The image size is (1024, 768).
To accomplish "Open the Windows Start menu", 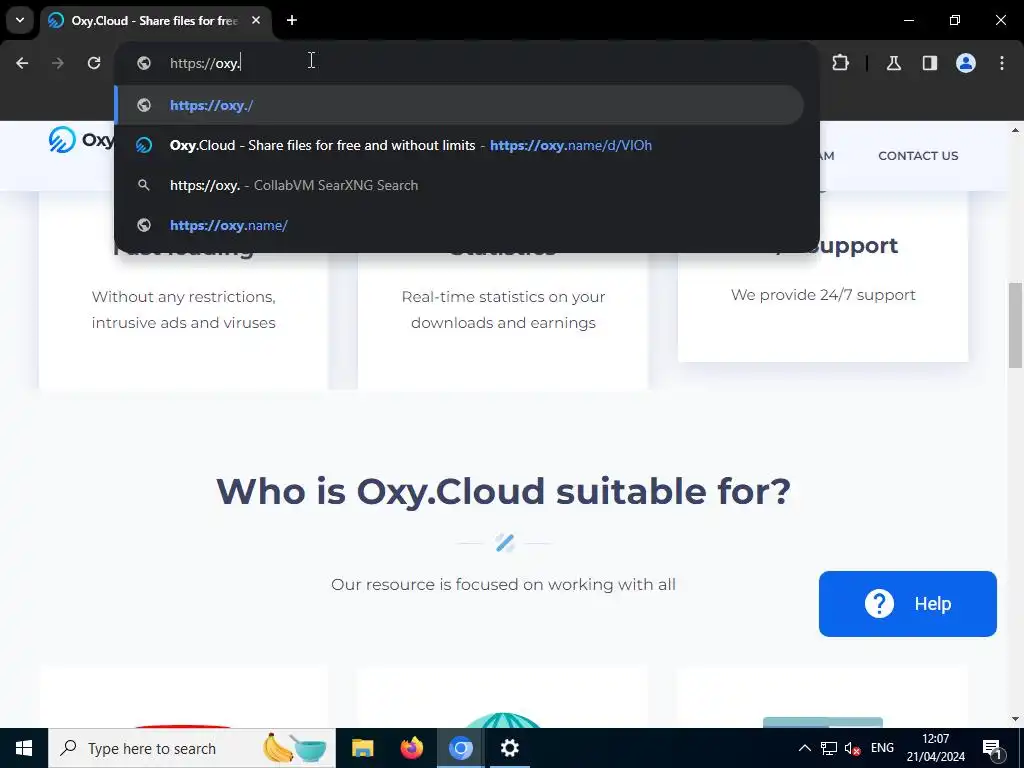I will click(24, 748).
